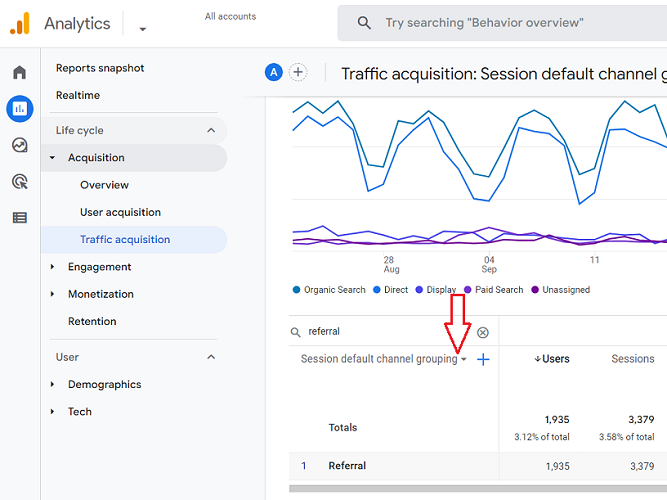Toggle Paid Search legend item

coord(493,290)
